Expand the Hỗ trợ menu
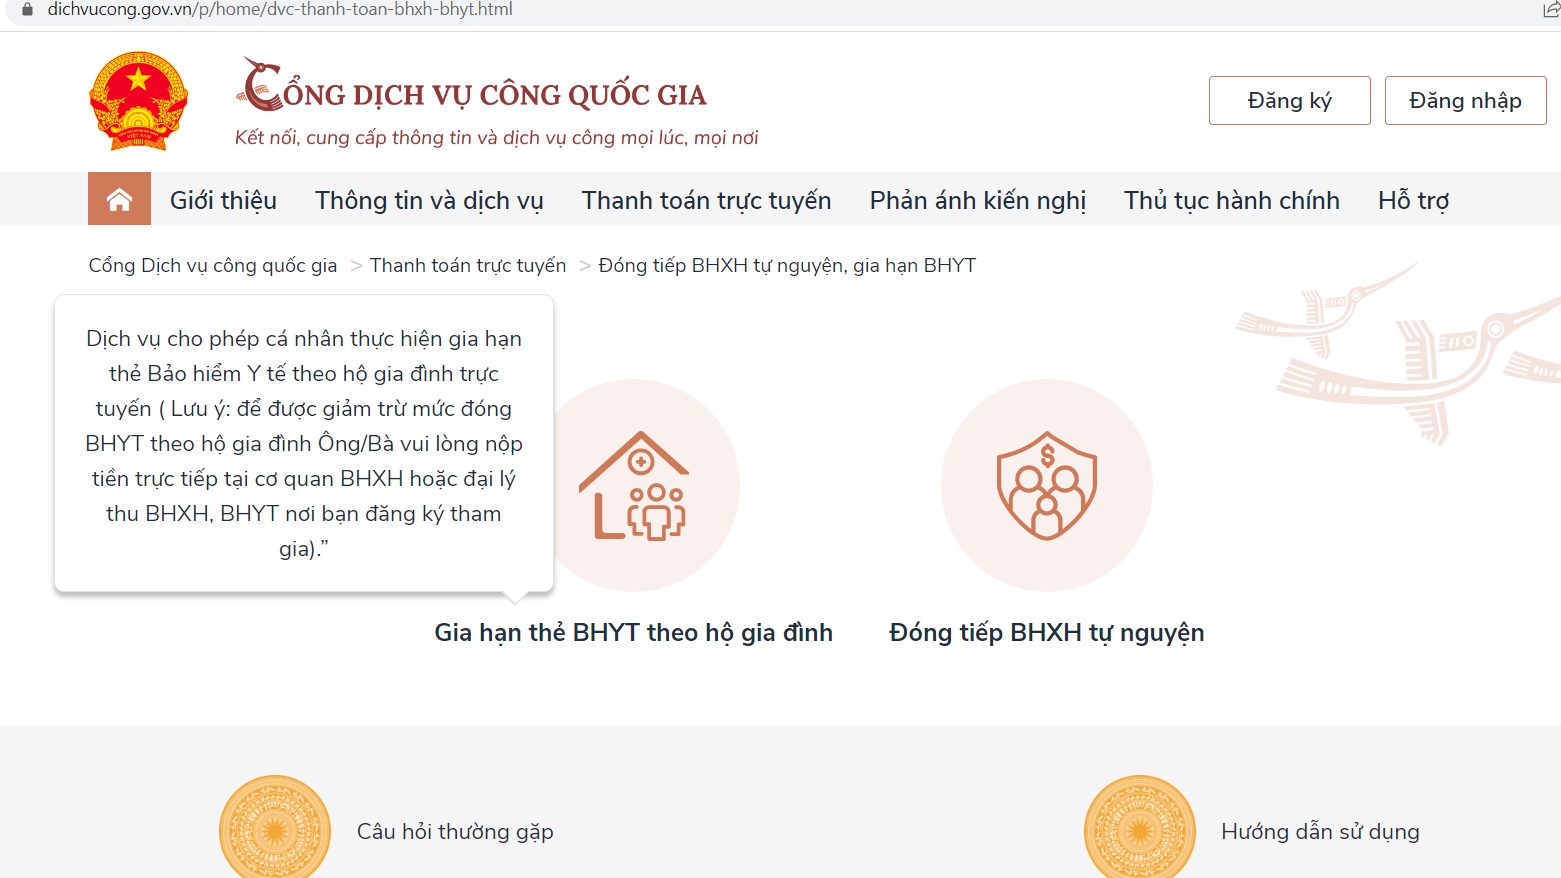 coord(1413,200)
